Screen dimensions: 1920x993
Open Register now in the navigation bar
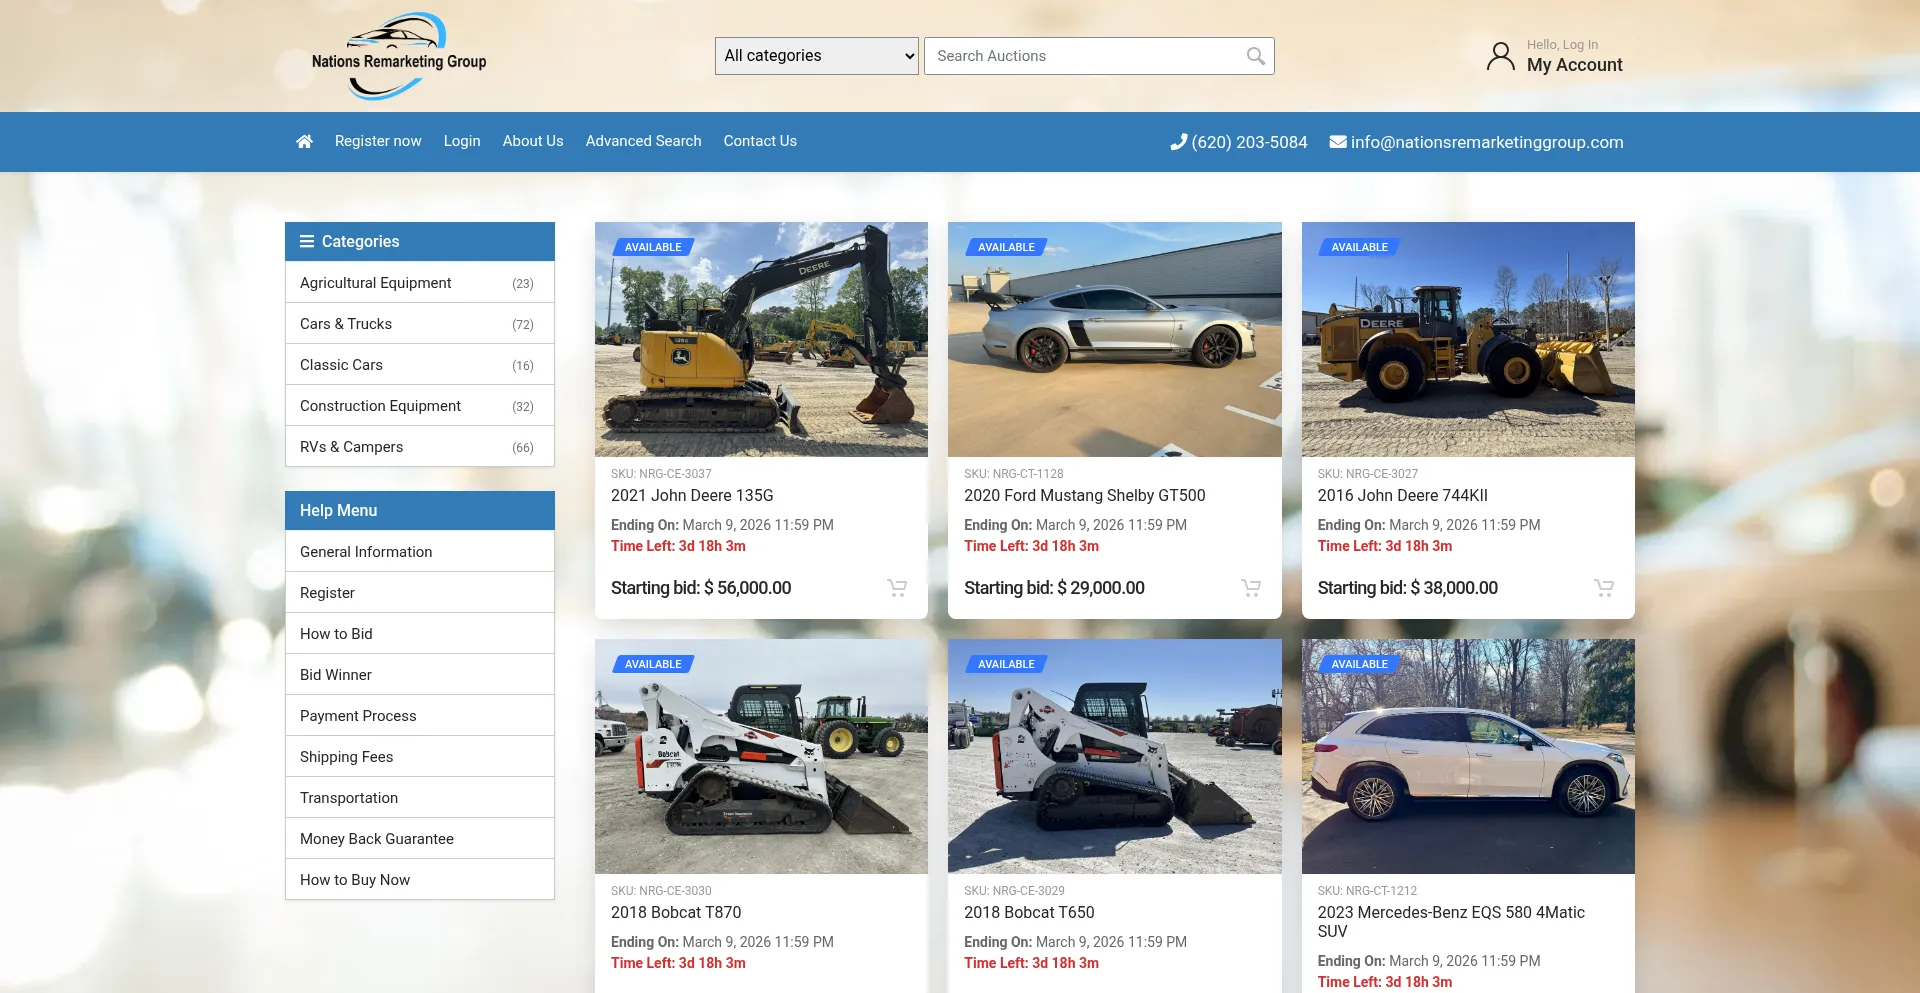[378, 141]
